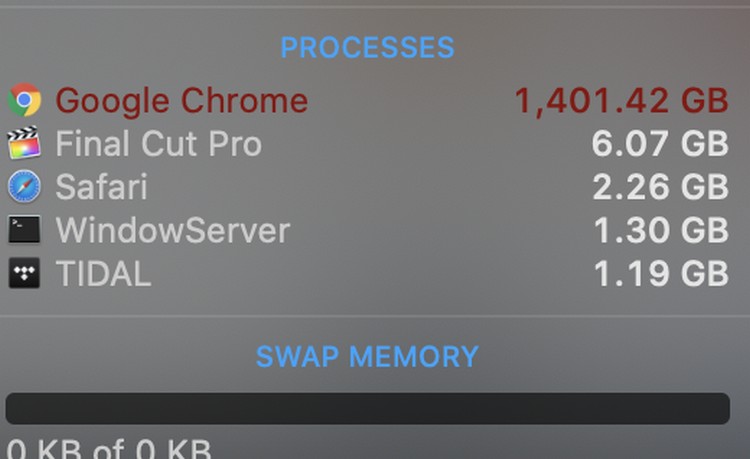The image size is (750, 459).
Task: Click the SWAP MEMORY section header
Action: pos(367,356)
